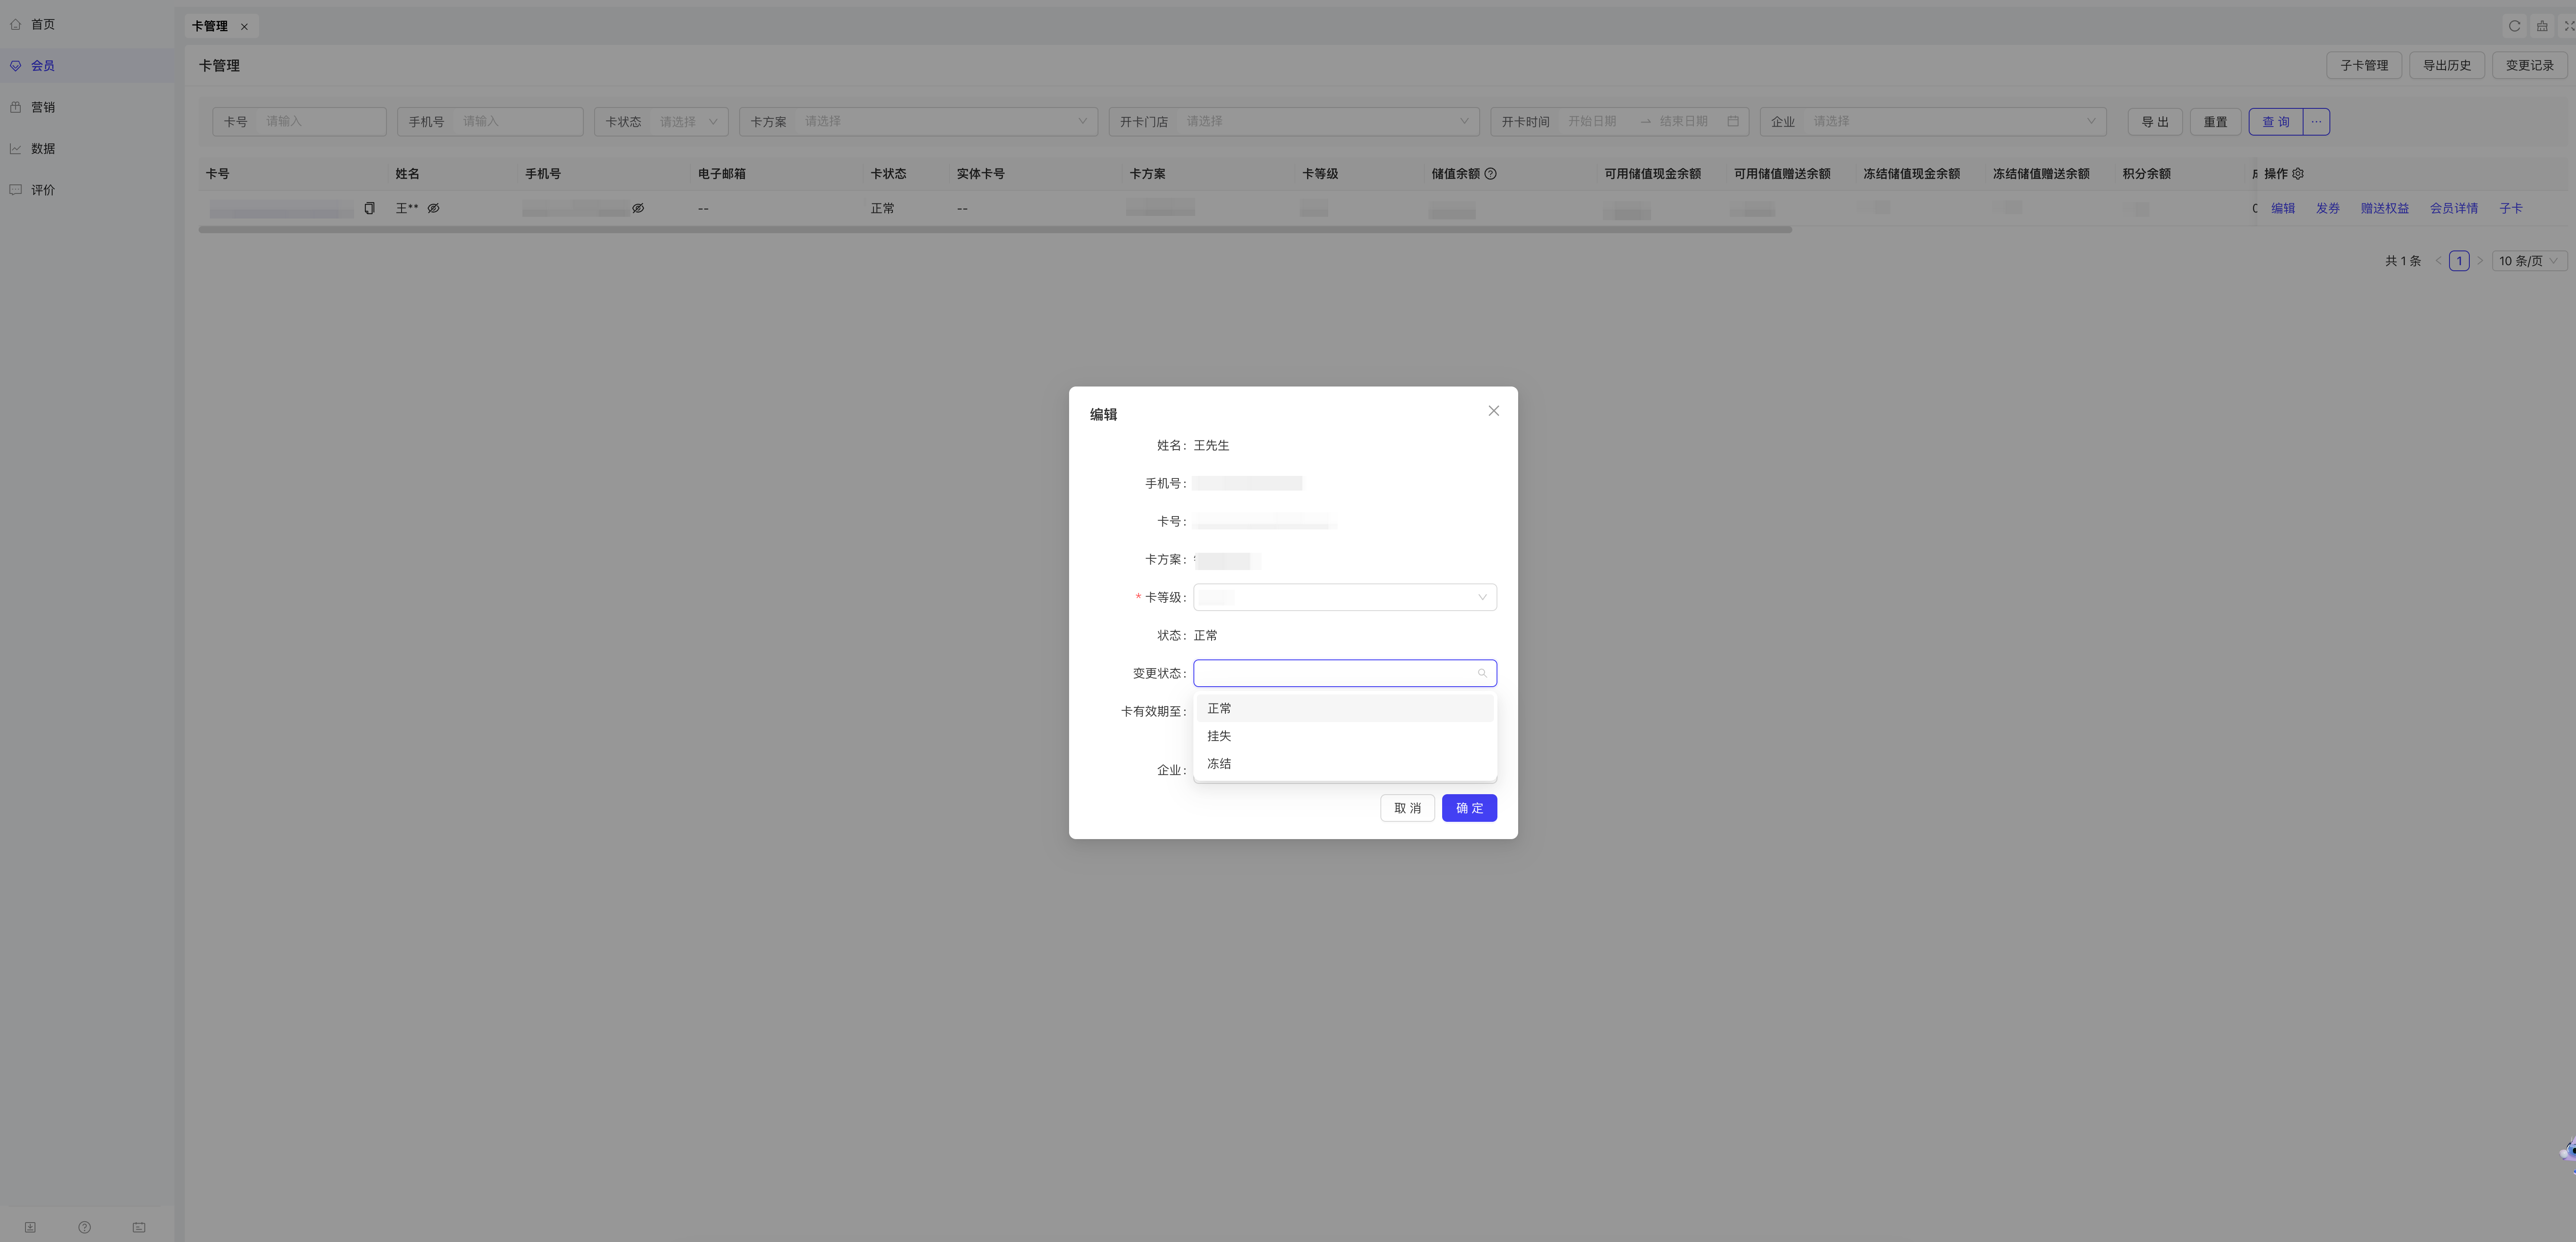This screenshot has height=1242, width=2576.
Task: Open the more options ellipsis button
Action: (2316, 122)
